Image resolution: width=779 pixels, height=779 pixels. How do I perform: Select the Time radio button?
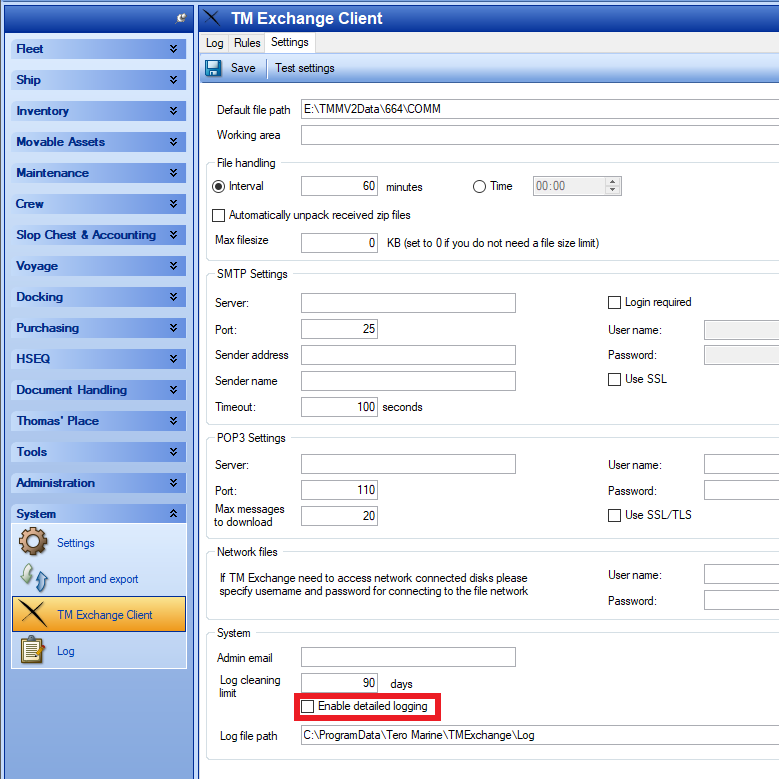pyautogui.click(x=479, y=186)
